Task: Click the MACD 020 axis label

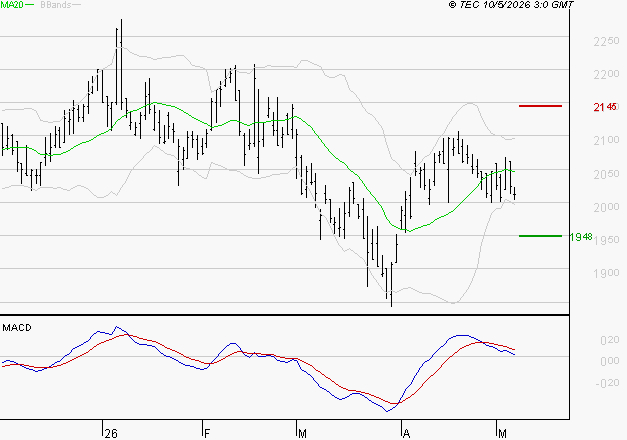Action: click(610, 340)
